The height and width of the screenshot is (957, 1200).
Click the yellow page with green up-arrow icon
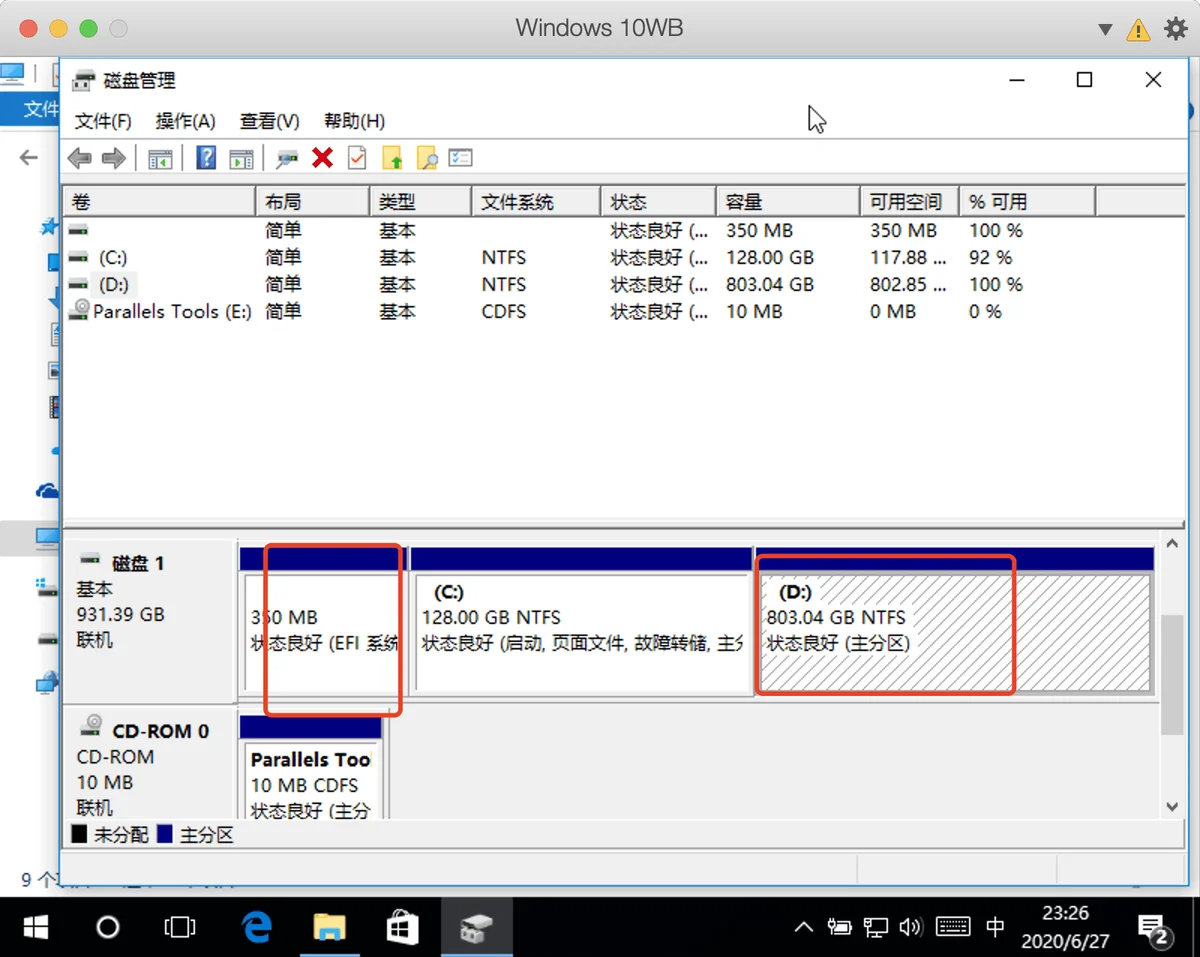tap(393, 158)
